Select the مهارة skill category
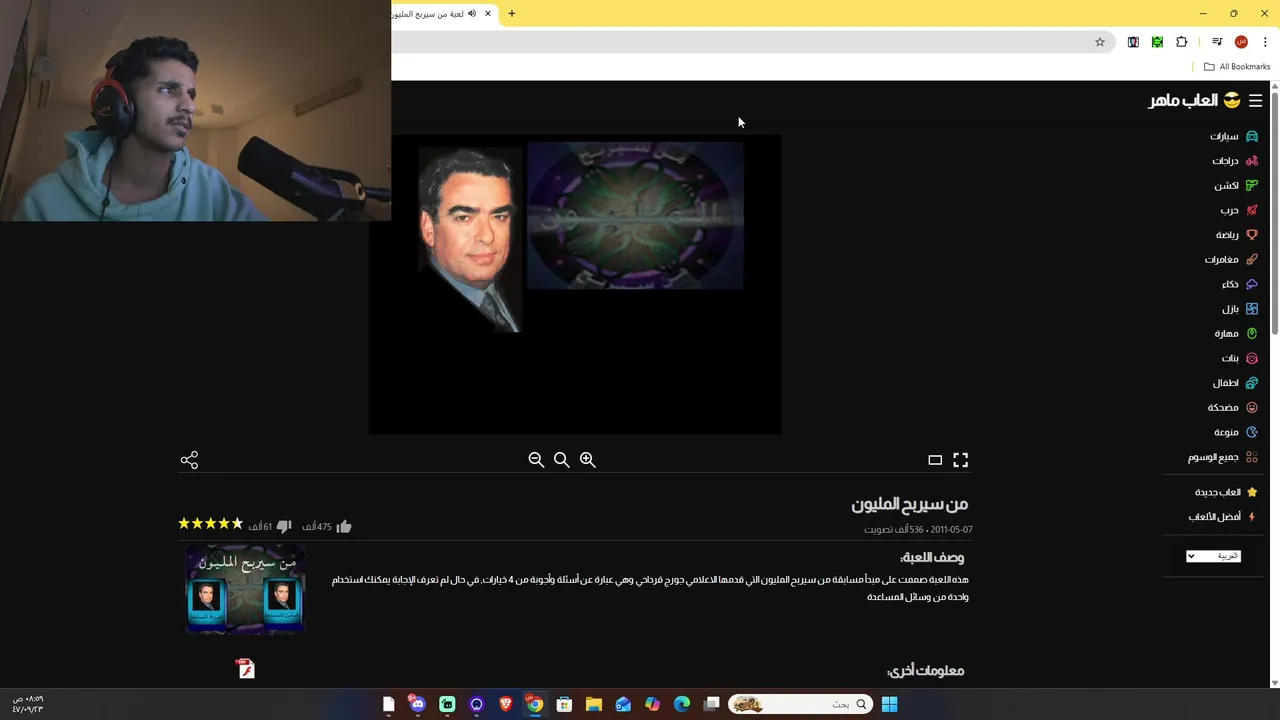Image resolution: width=1280 pixels, height=720 pixels. pyautogui.click(x=1236, y=333)
